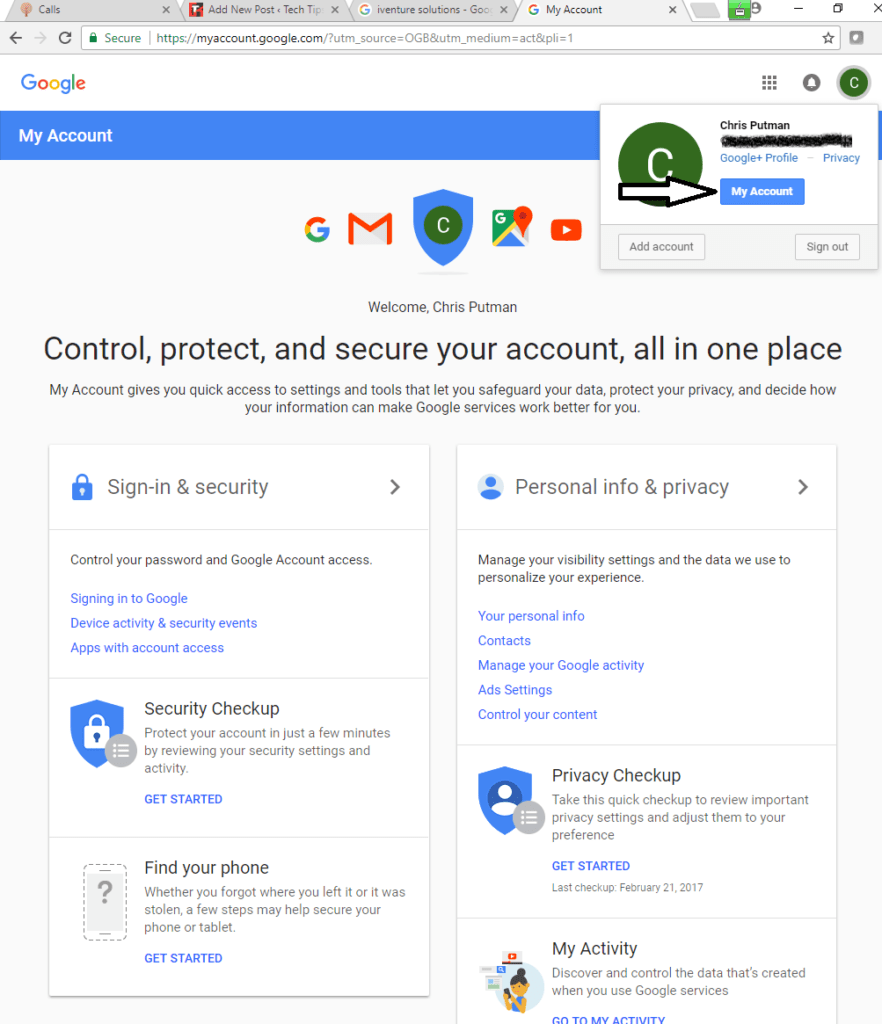The width and height of the screenshot is (882, 1024).
Task: Open the Ads Settings link
Action: point(514,689)
